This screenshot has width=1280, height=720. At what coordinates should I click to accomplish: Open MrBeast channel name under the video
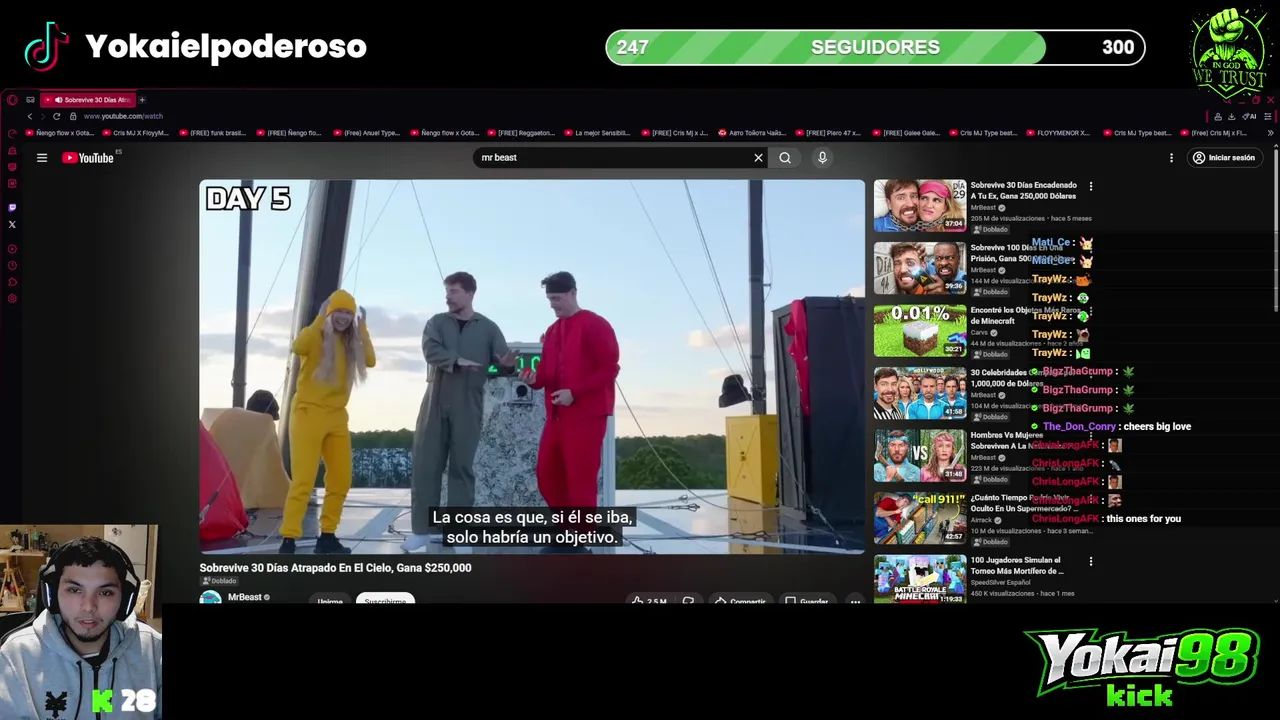(x=244, y=597)
